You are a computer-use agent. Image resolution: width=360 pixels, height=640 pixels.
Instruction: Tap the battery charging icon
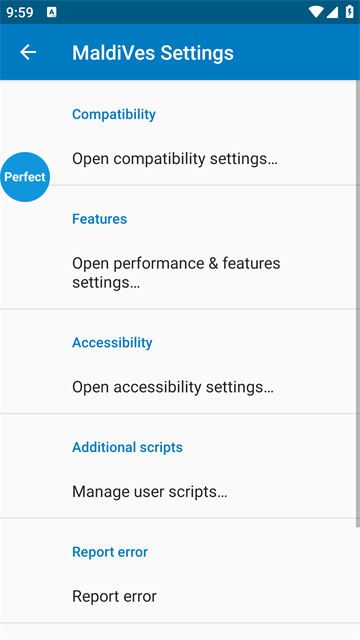(349, 11)
